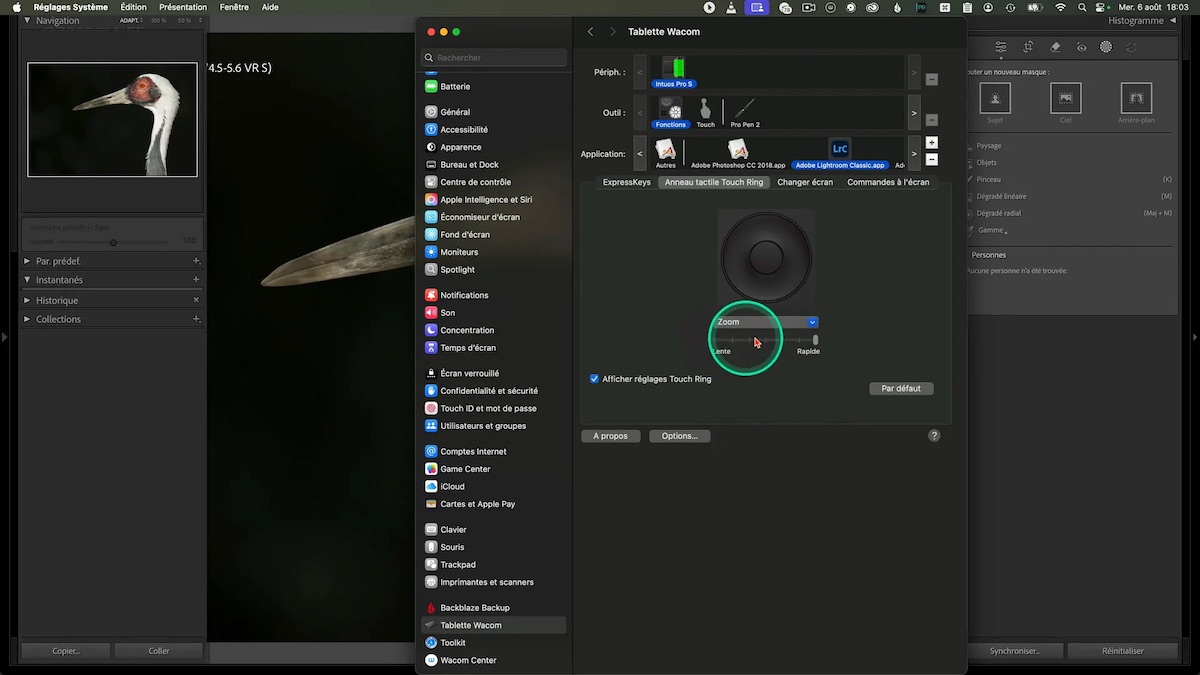Click the Options... button
The image size is (1200, 675).
click(x=680, y=436)
